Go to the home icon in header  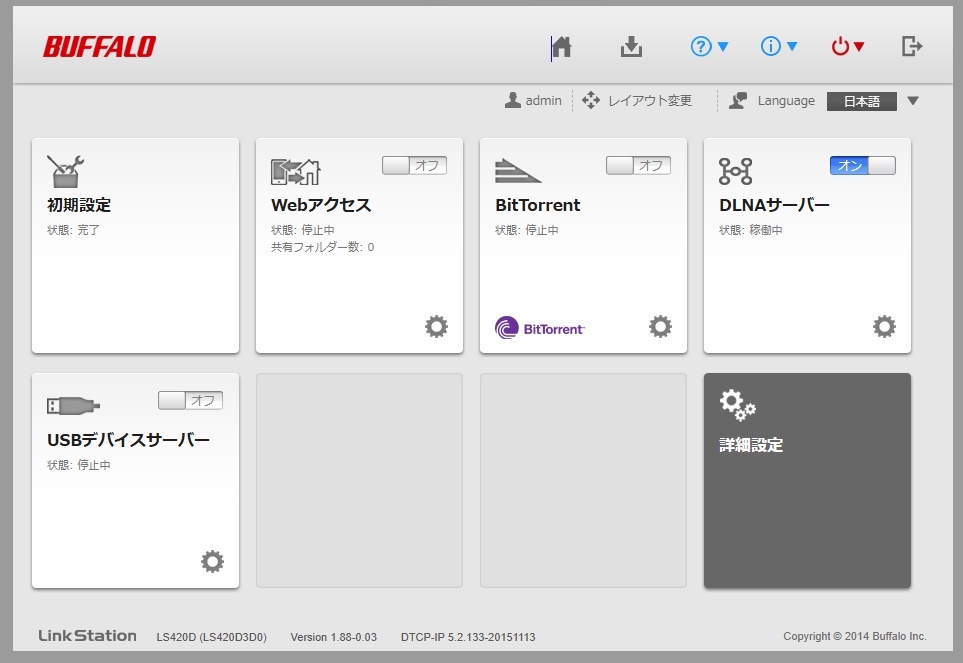[x=561, y=47]
